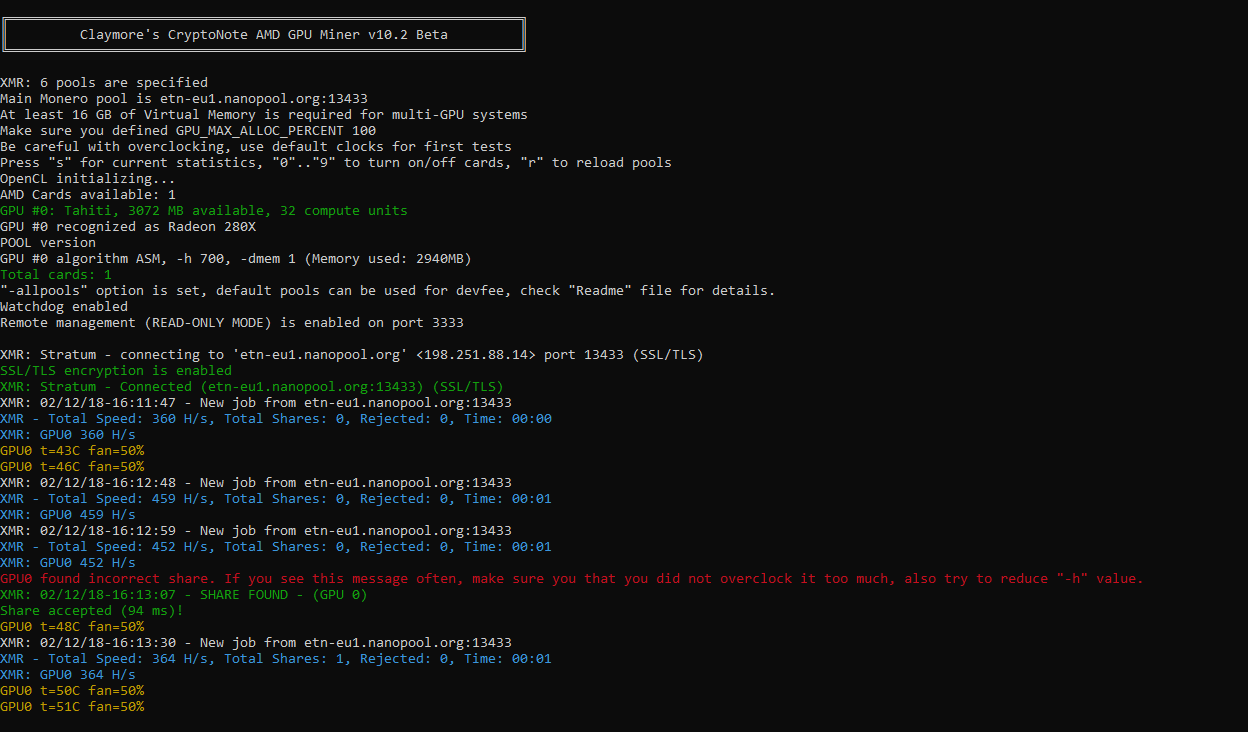Viewport: 1248px width, 732px height.
Task: Click the 'XMR: GPU0 364 H/s' line
Action: click(68, 675)
